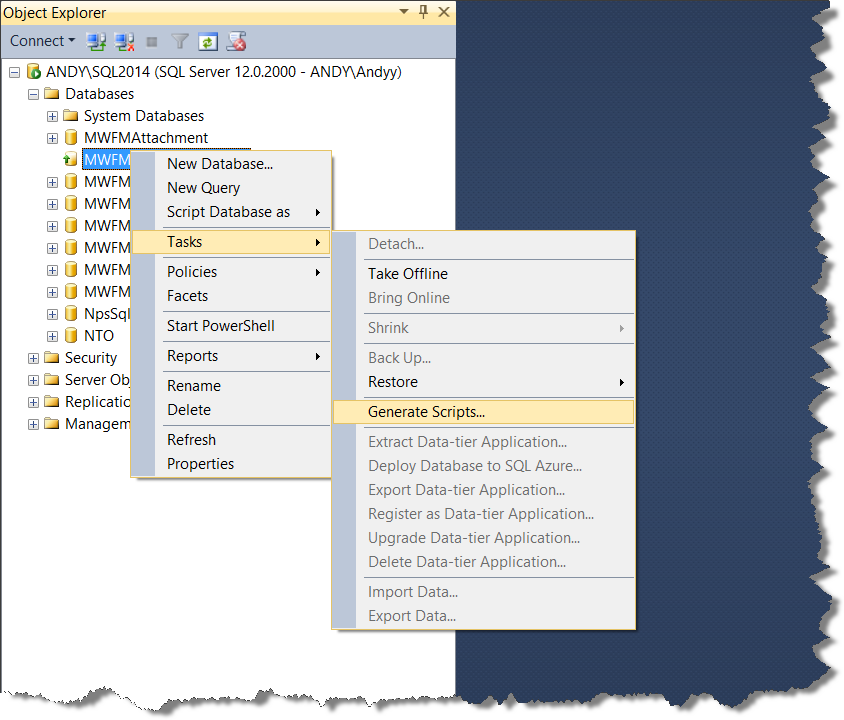Expand the Security folder node
Screen dimensions: 844x720
(x=34, y=358)
